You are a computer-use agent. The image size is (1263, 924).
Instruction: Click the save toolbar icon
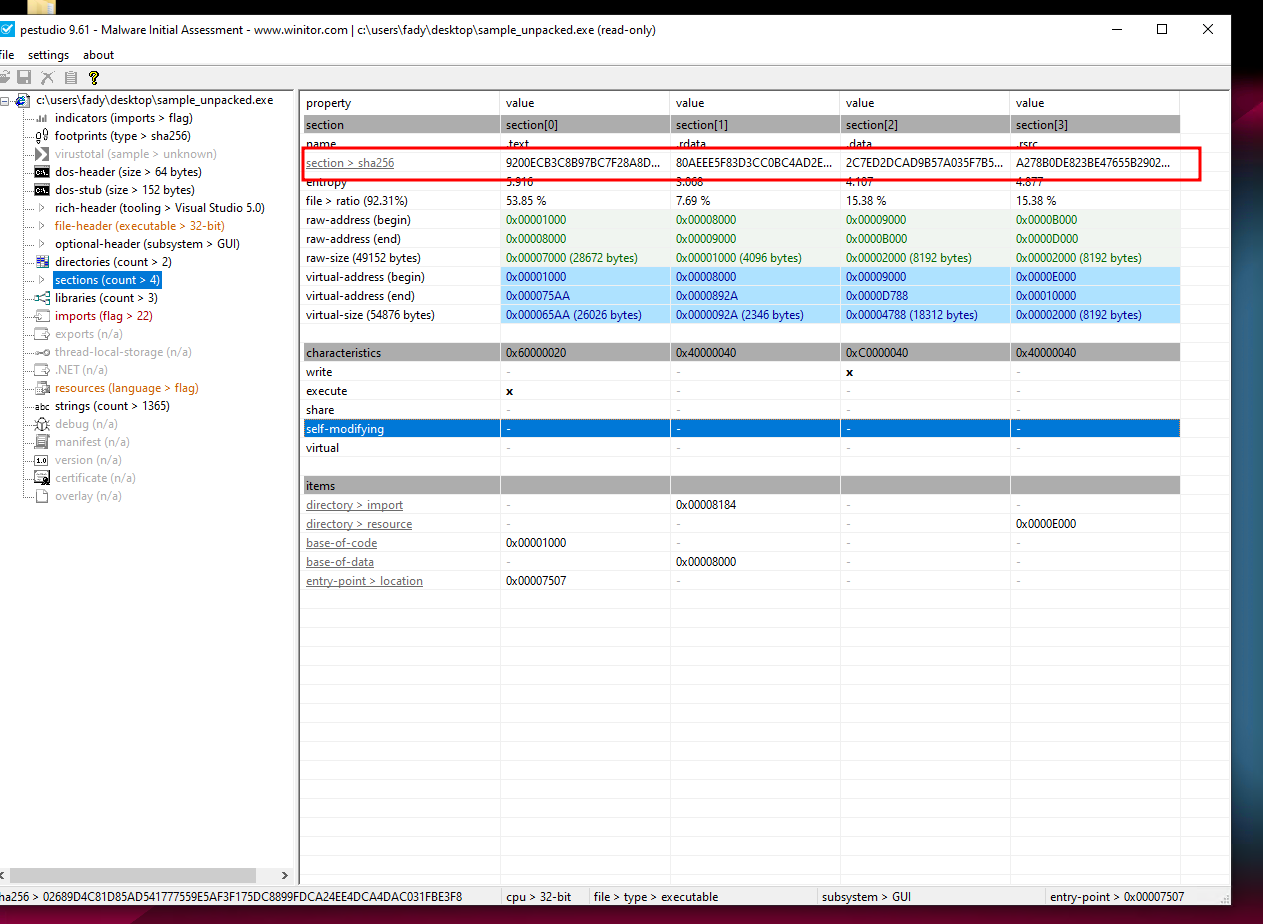tap(24, 78)
